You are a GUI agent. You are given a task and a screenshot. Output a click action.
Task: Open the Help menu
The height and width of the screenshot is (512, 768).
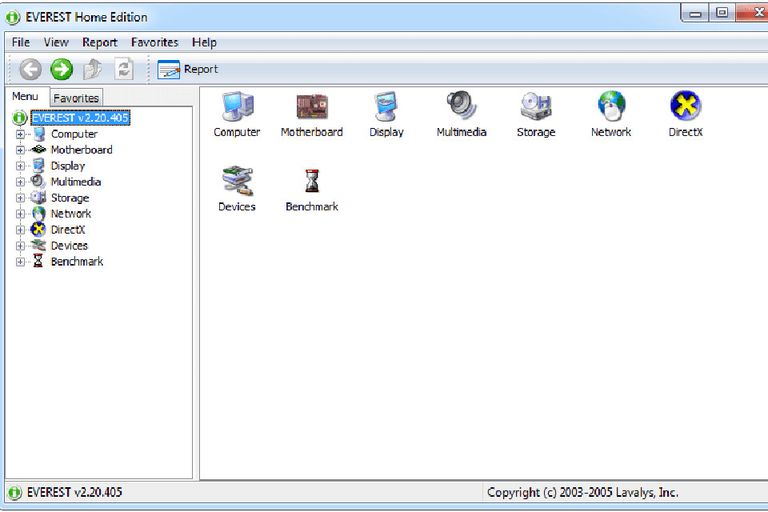(204, 43)
